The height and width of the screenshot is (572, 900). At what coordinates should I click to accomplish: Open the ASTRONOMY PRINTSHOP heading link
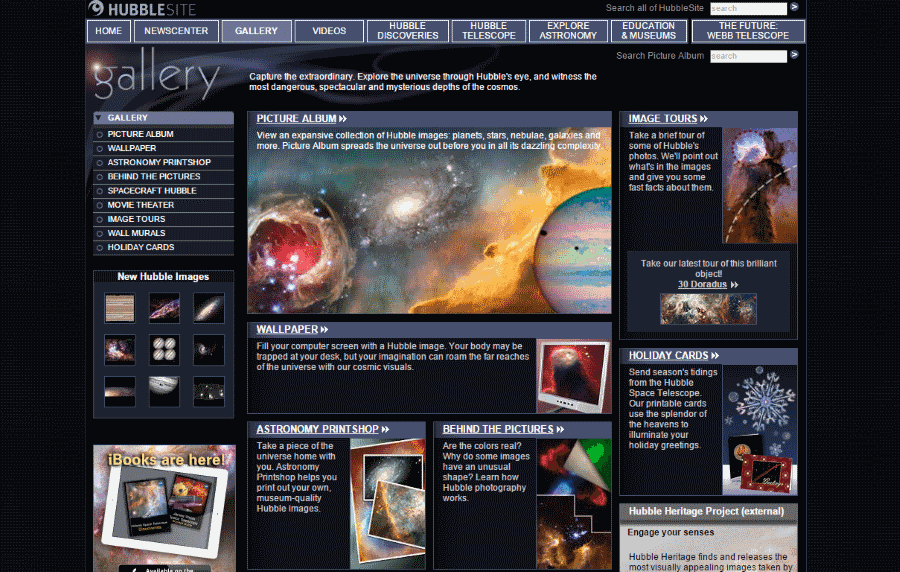pyautogui.click(x=323, y=429)
